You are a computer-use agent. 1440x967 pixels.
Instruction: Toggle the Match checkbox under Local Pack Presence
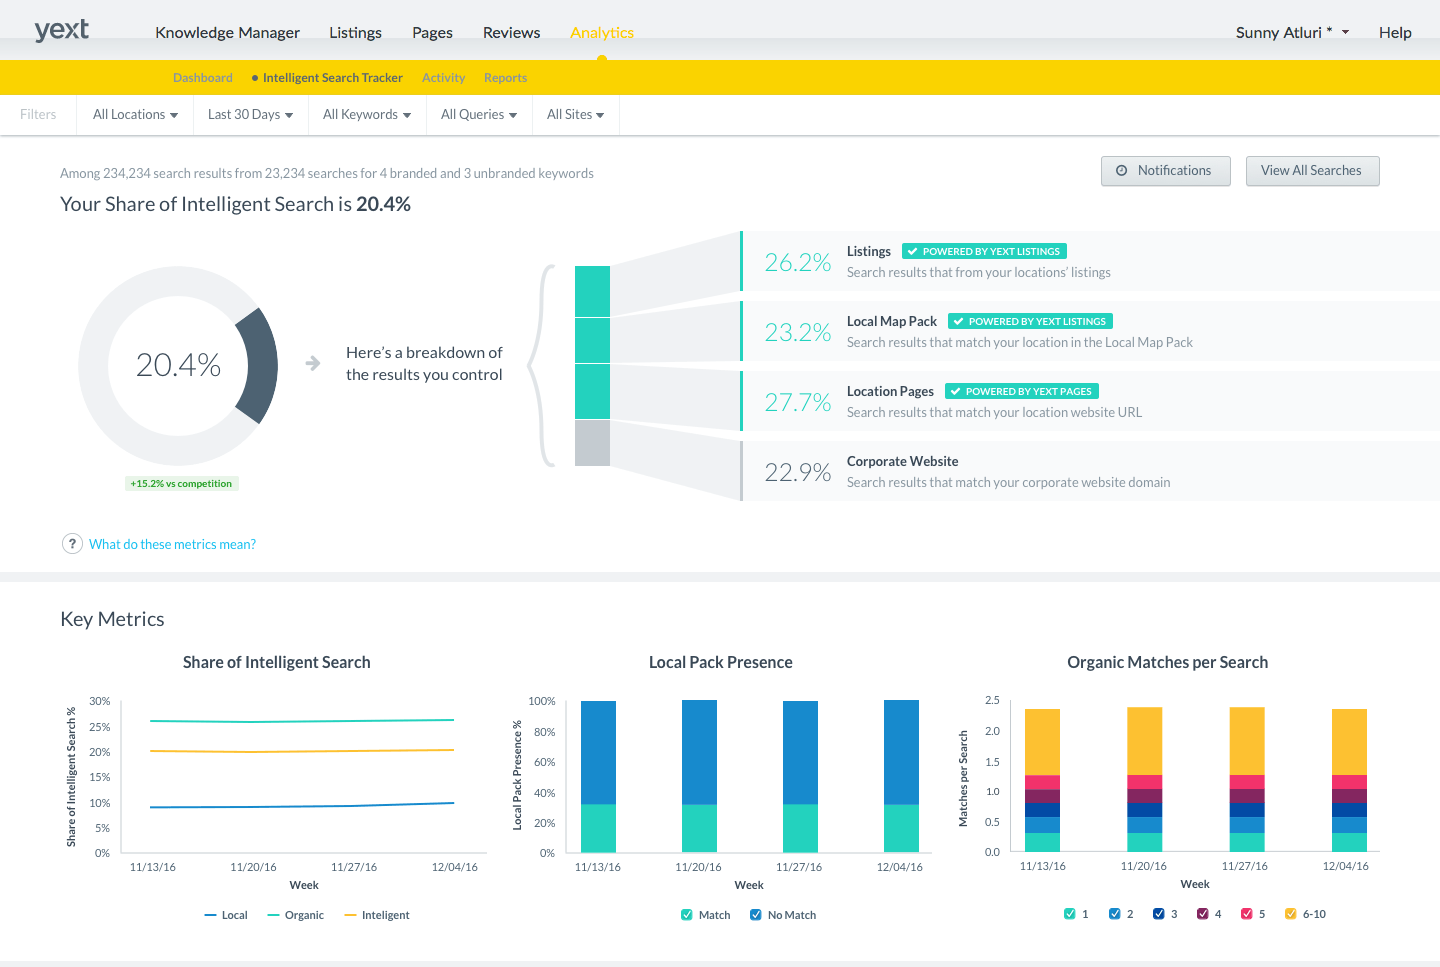coord(686,914)
